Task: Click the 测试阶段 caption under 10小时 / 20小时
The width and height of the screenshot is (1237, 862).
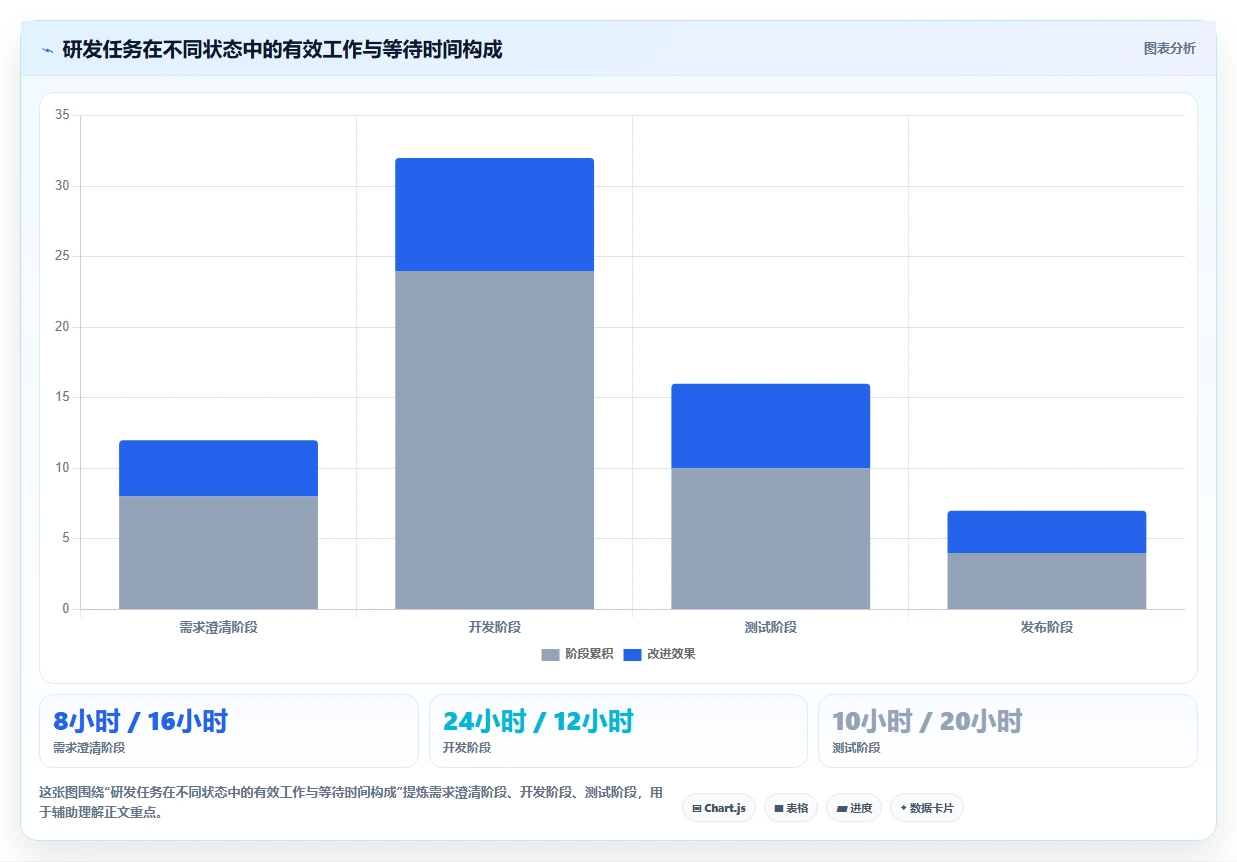Action: click(x=856, y=748)
